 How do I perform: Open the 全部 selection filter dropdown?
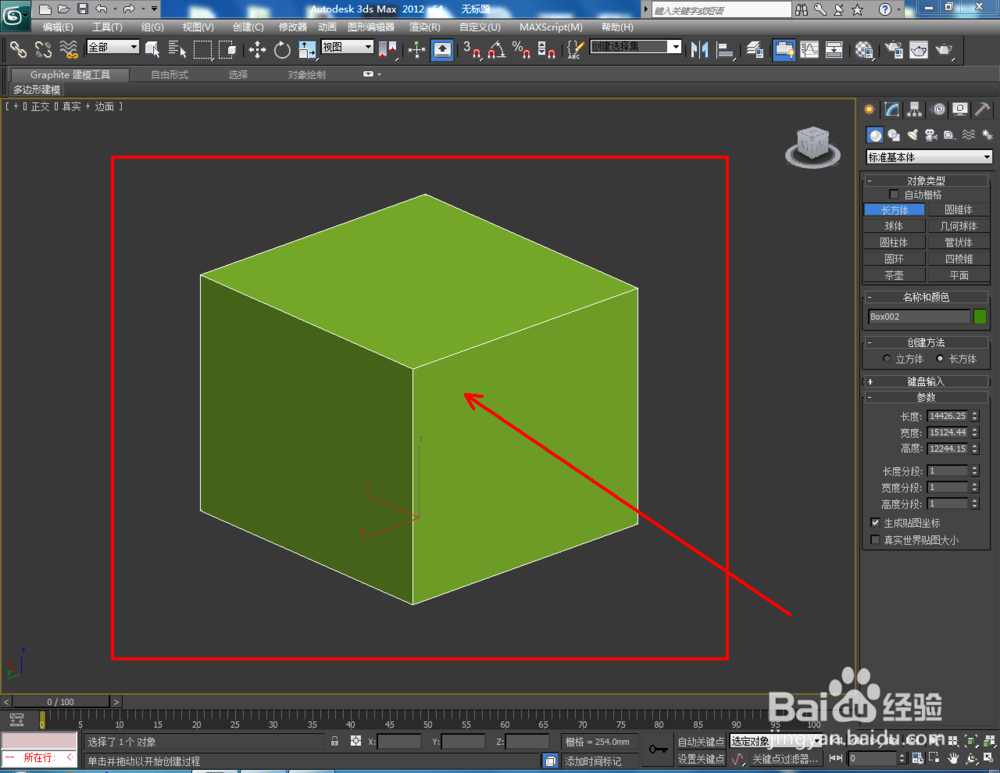[x=112, y=47]
